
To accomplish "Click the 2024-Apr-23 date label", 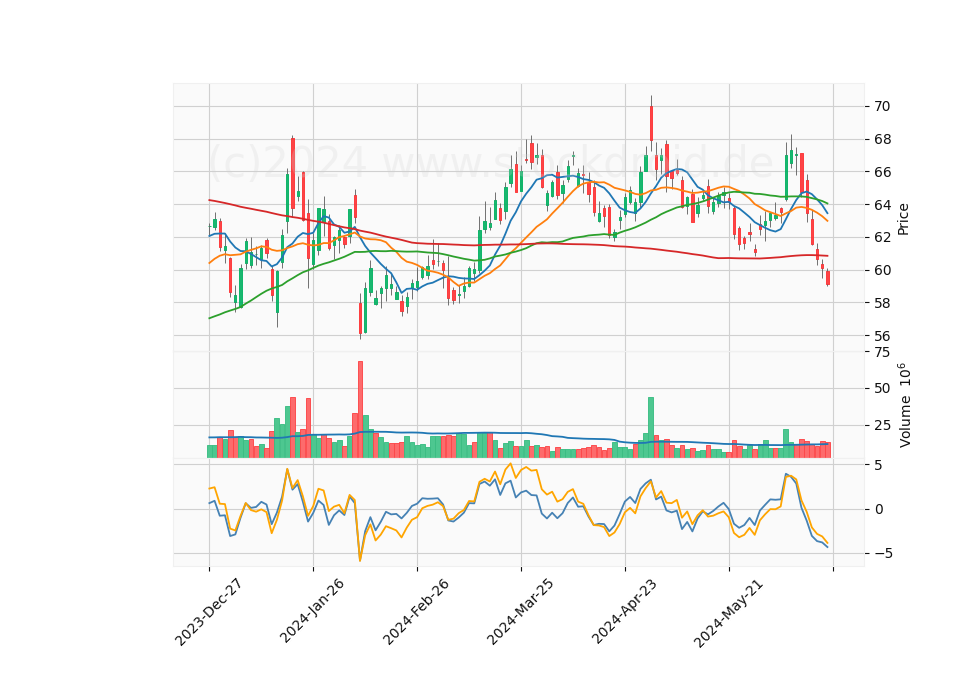I will click(x=624, y=611).
